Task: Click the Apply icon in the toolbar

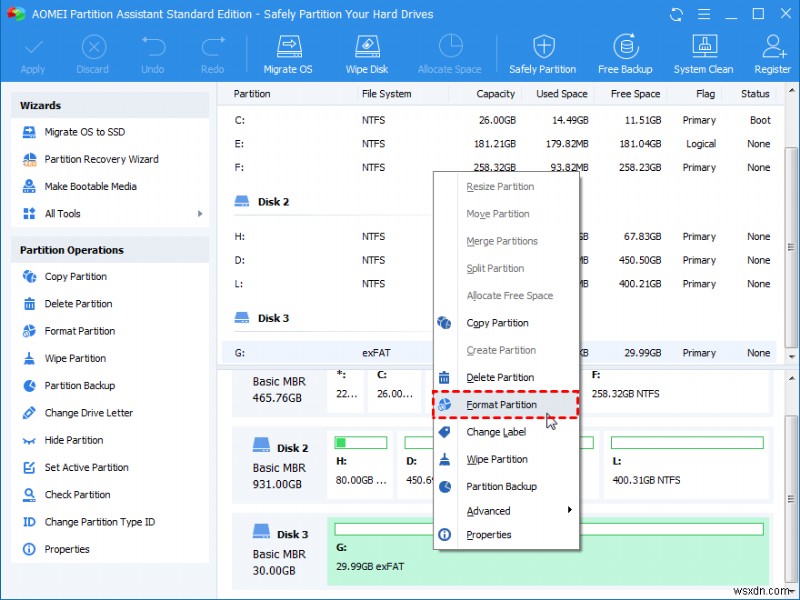Action: 33,52
